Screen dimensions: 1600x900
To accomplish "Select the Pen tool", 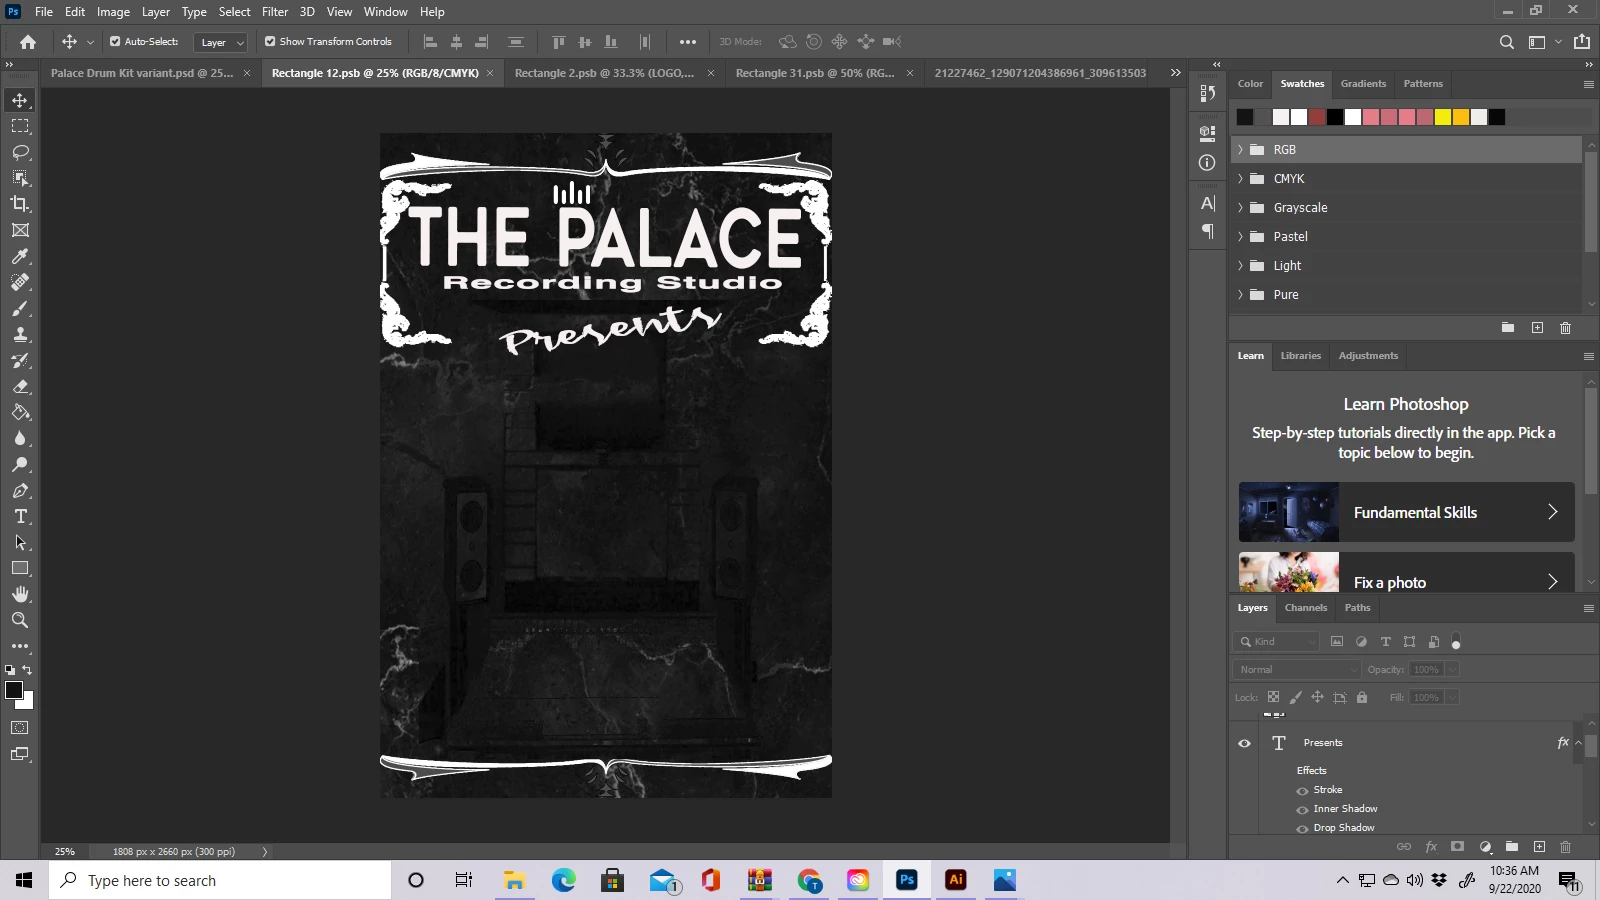I will [20, 490].
